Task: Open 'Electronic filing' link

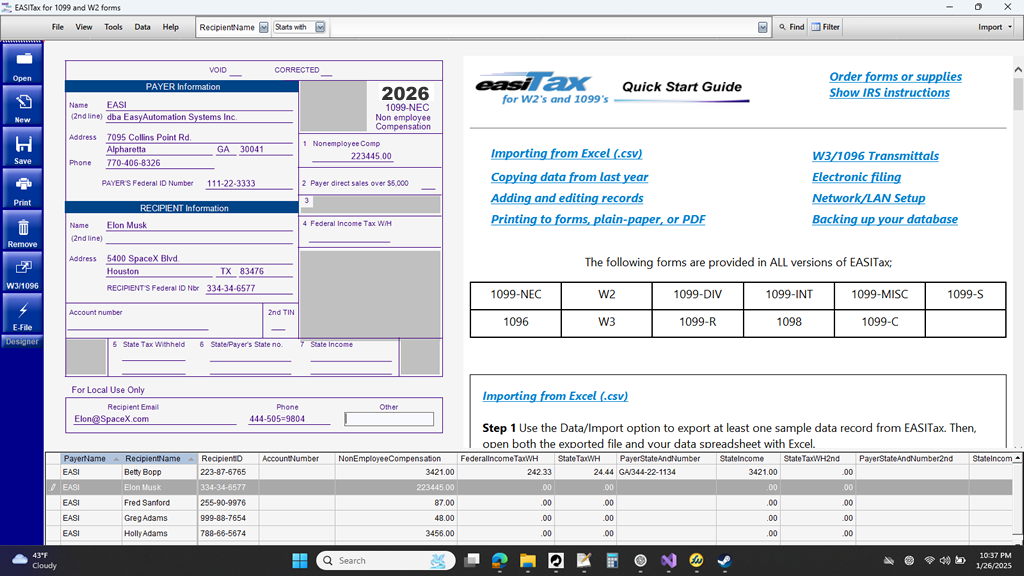Action: pos(856,177)
